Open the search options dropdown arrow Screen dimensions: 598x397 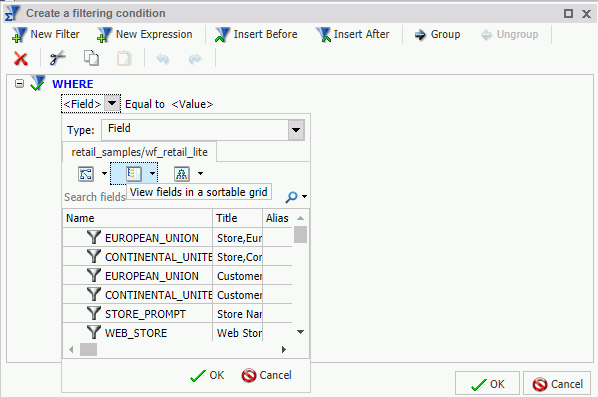(x=304, y=197)
